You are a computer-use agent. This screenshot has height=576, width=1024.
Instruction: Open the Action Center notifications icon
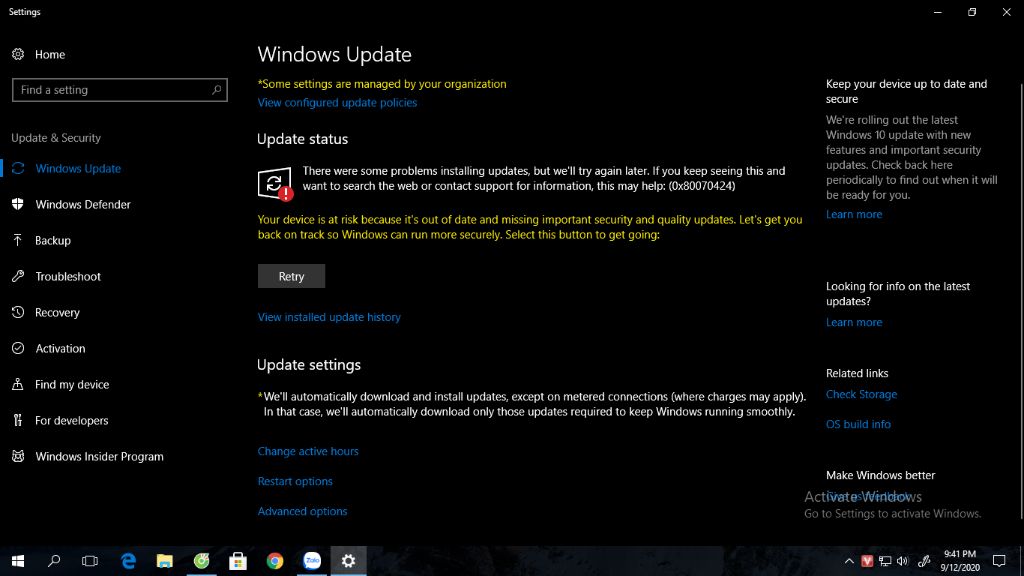[999, 560]
